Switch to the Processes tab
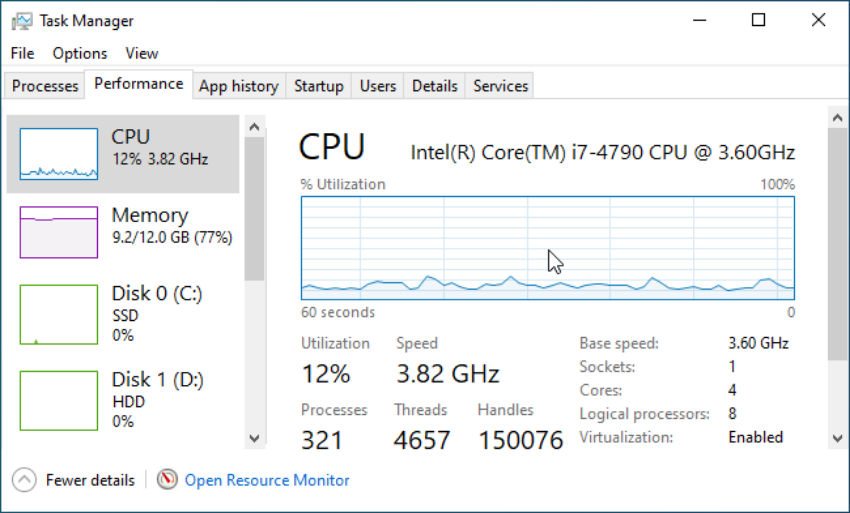 tap(45, 86)
